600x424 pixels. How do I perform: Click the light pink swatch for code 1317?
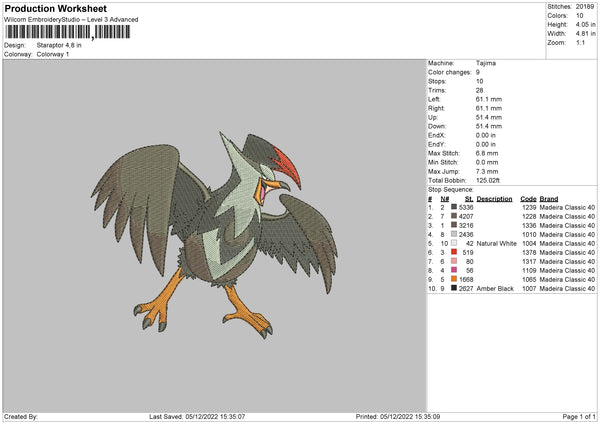point(454,261)
